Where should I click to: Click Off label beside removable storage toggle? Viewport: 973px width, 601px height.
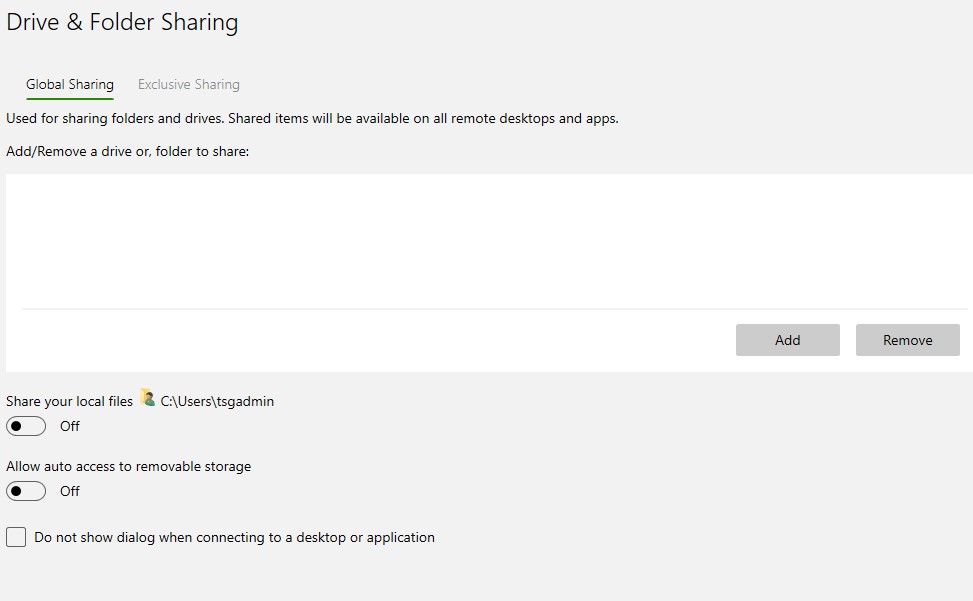[70, 492]
